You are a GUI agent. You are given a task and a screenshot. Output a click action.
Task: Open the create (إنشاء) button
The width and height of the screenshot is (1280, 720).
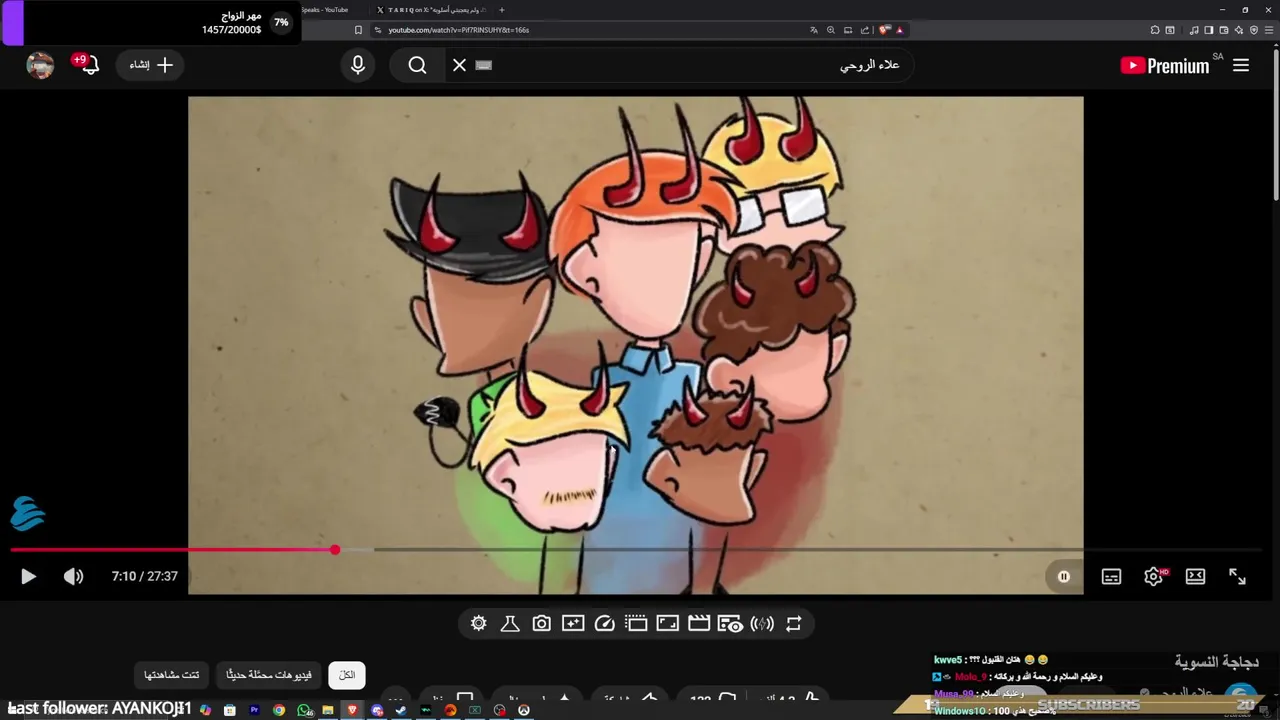pos(151,65)
